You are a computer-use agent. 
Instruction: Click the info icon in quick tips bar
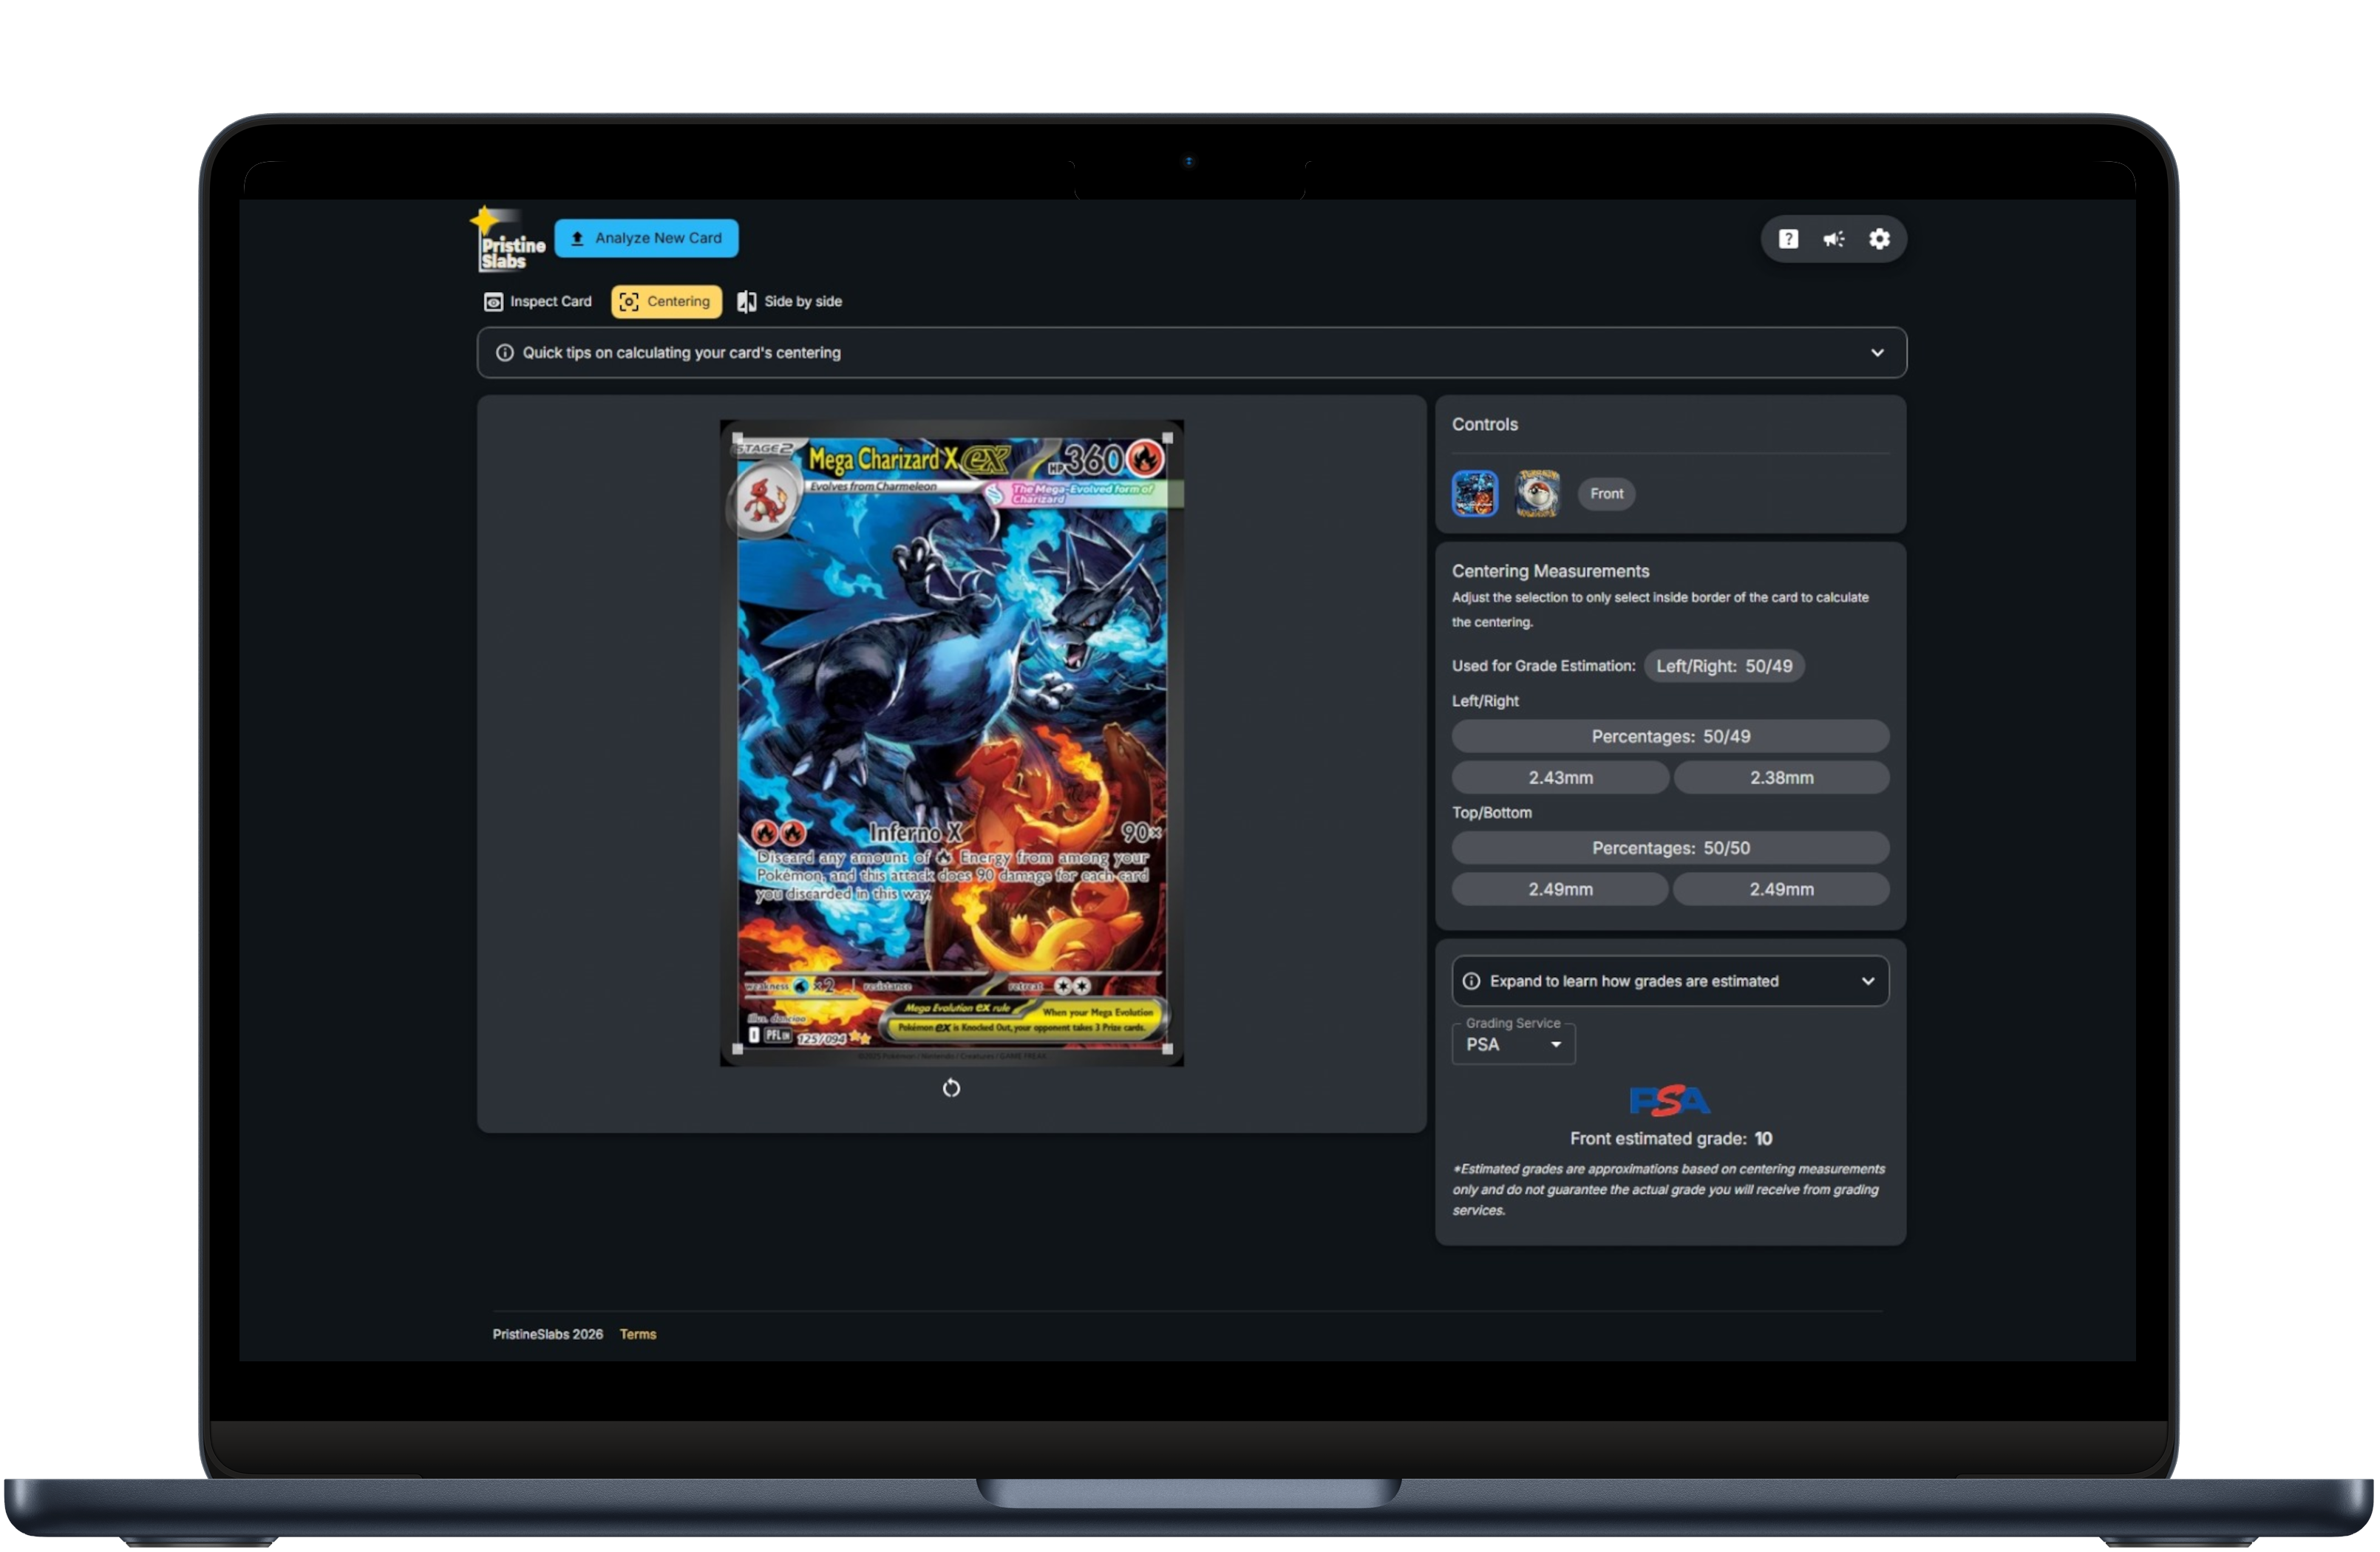pos(505,353)
